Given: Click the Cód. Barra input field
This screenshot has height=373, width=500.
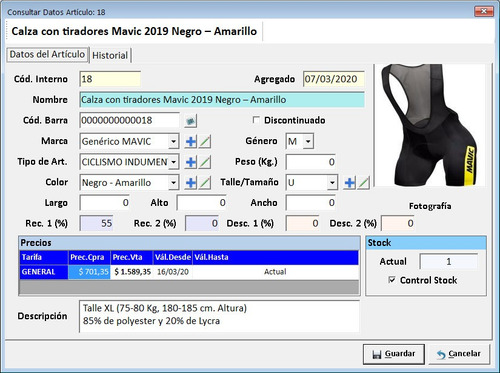Looking at the screenshot, I should tap(130, 120).
